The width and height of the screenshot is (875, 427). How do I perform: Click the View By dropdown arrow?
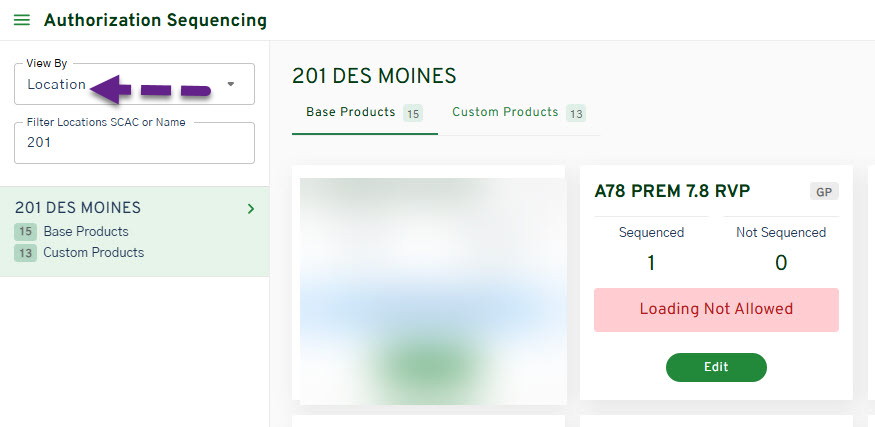(231, 85)
